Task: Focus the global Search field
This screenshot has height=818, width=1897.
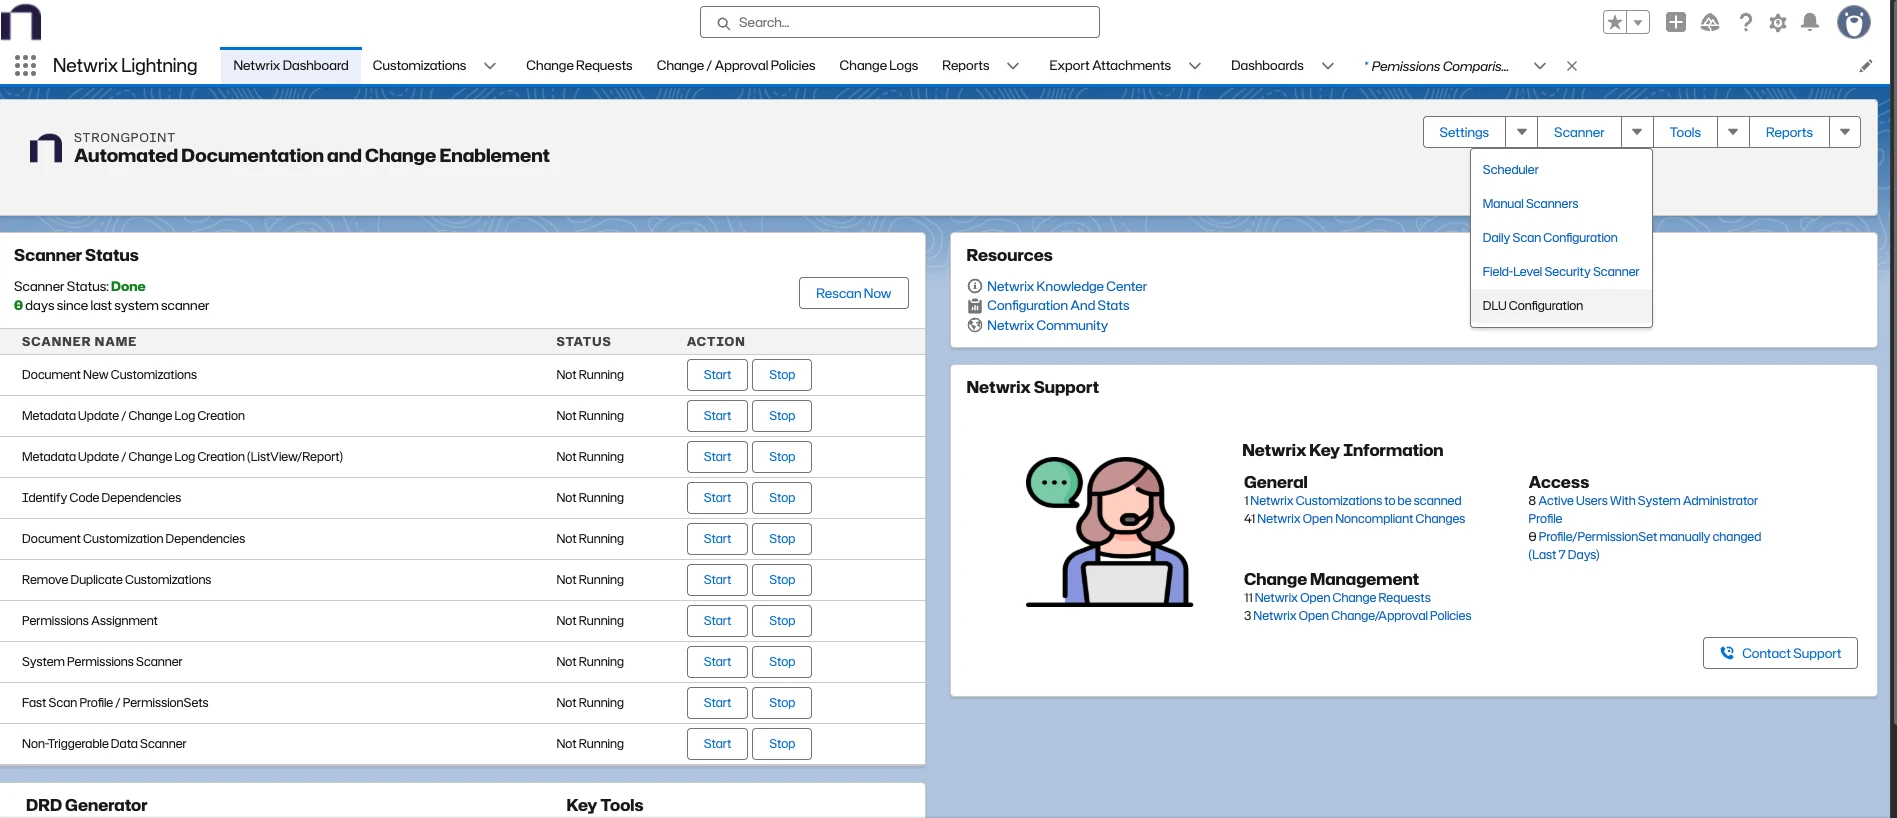Action: (900, 22)
